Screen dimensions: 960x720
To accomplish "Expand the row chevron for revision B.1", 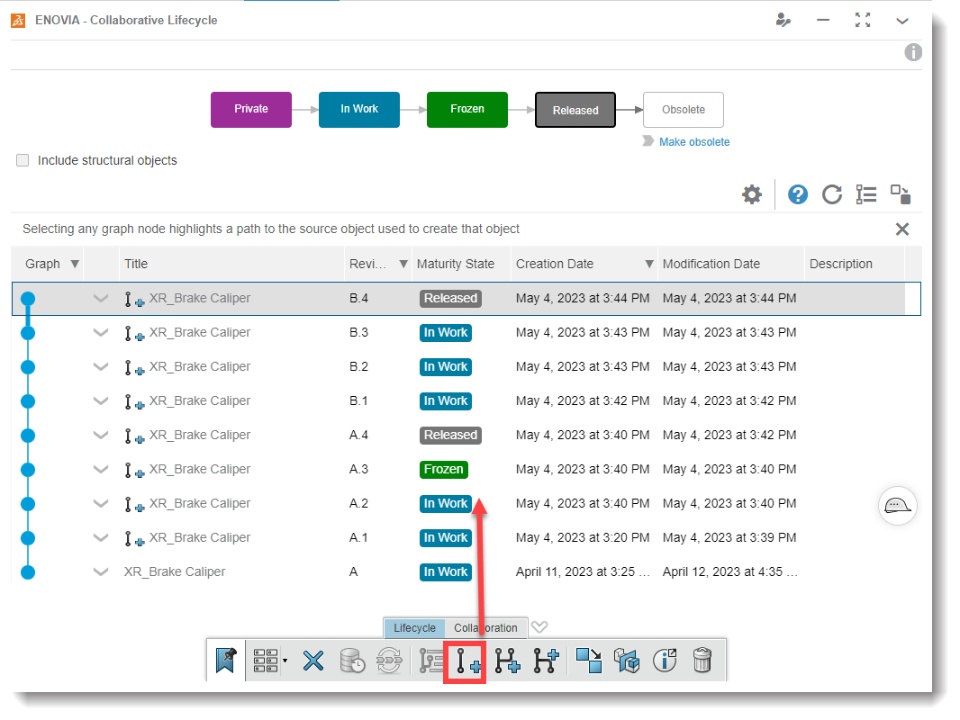I will click(x=100, y=401).
